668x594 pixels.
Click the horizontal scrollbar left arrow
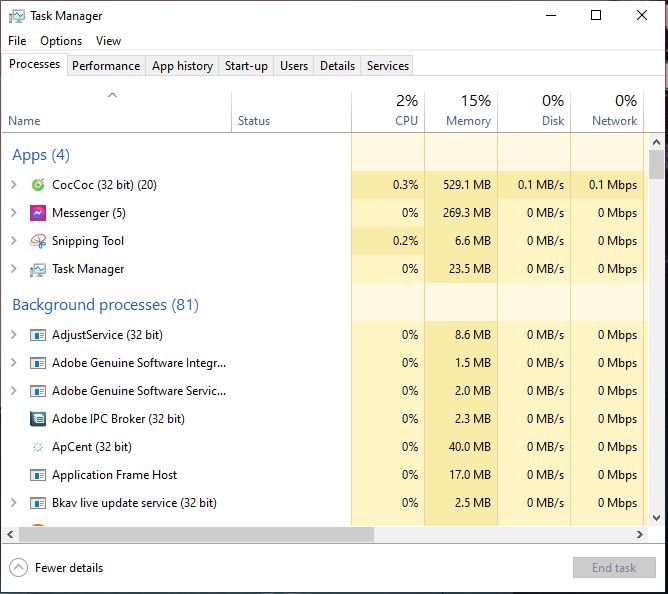pos(10,535)
